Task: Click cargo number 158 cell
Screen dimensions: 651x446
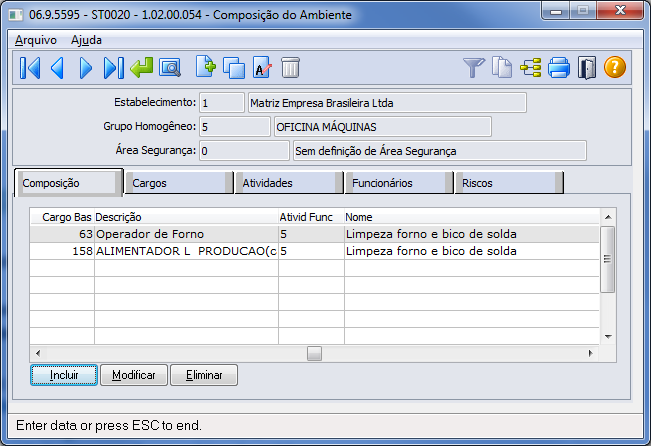Action: tap(62, 251)
